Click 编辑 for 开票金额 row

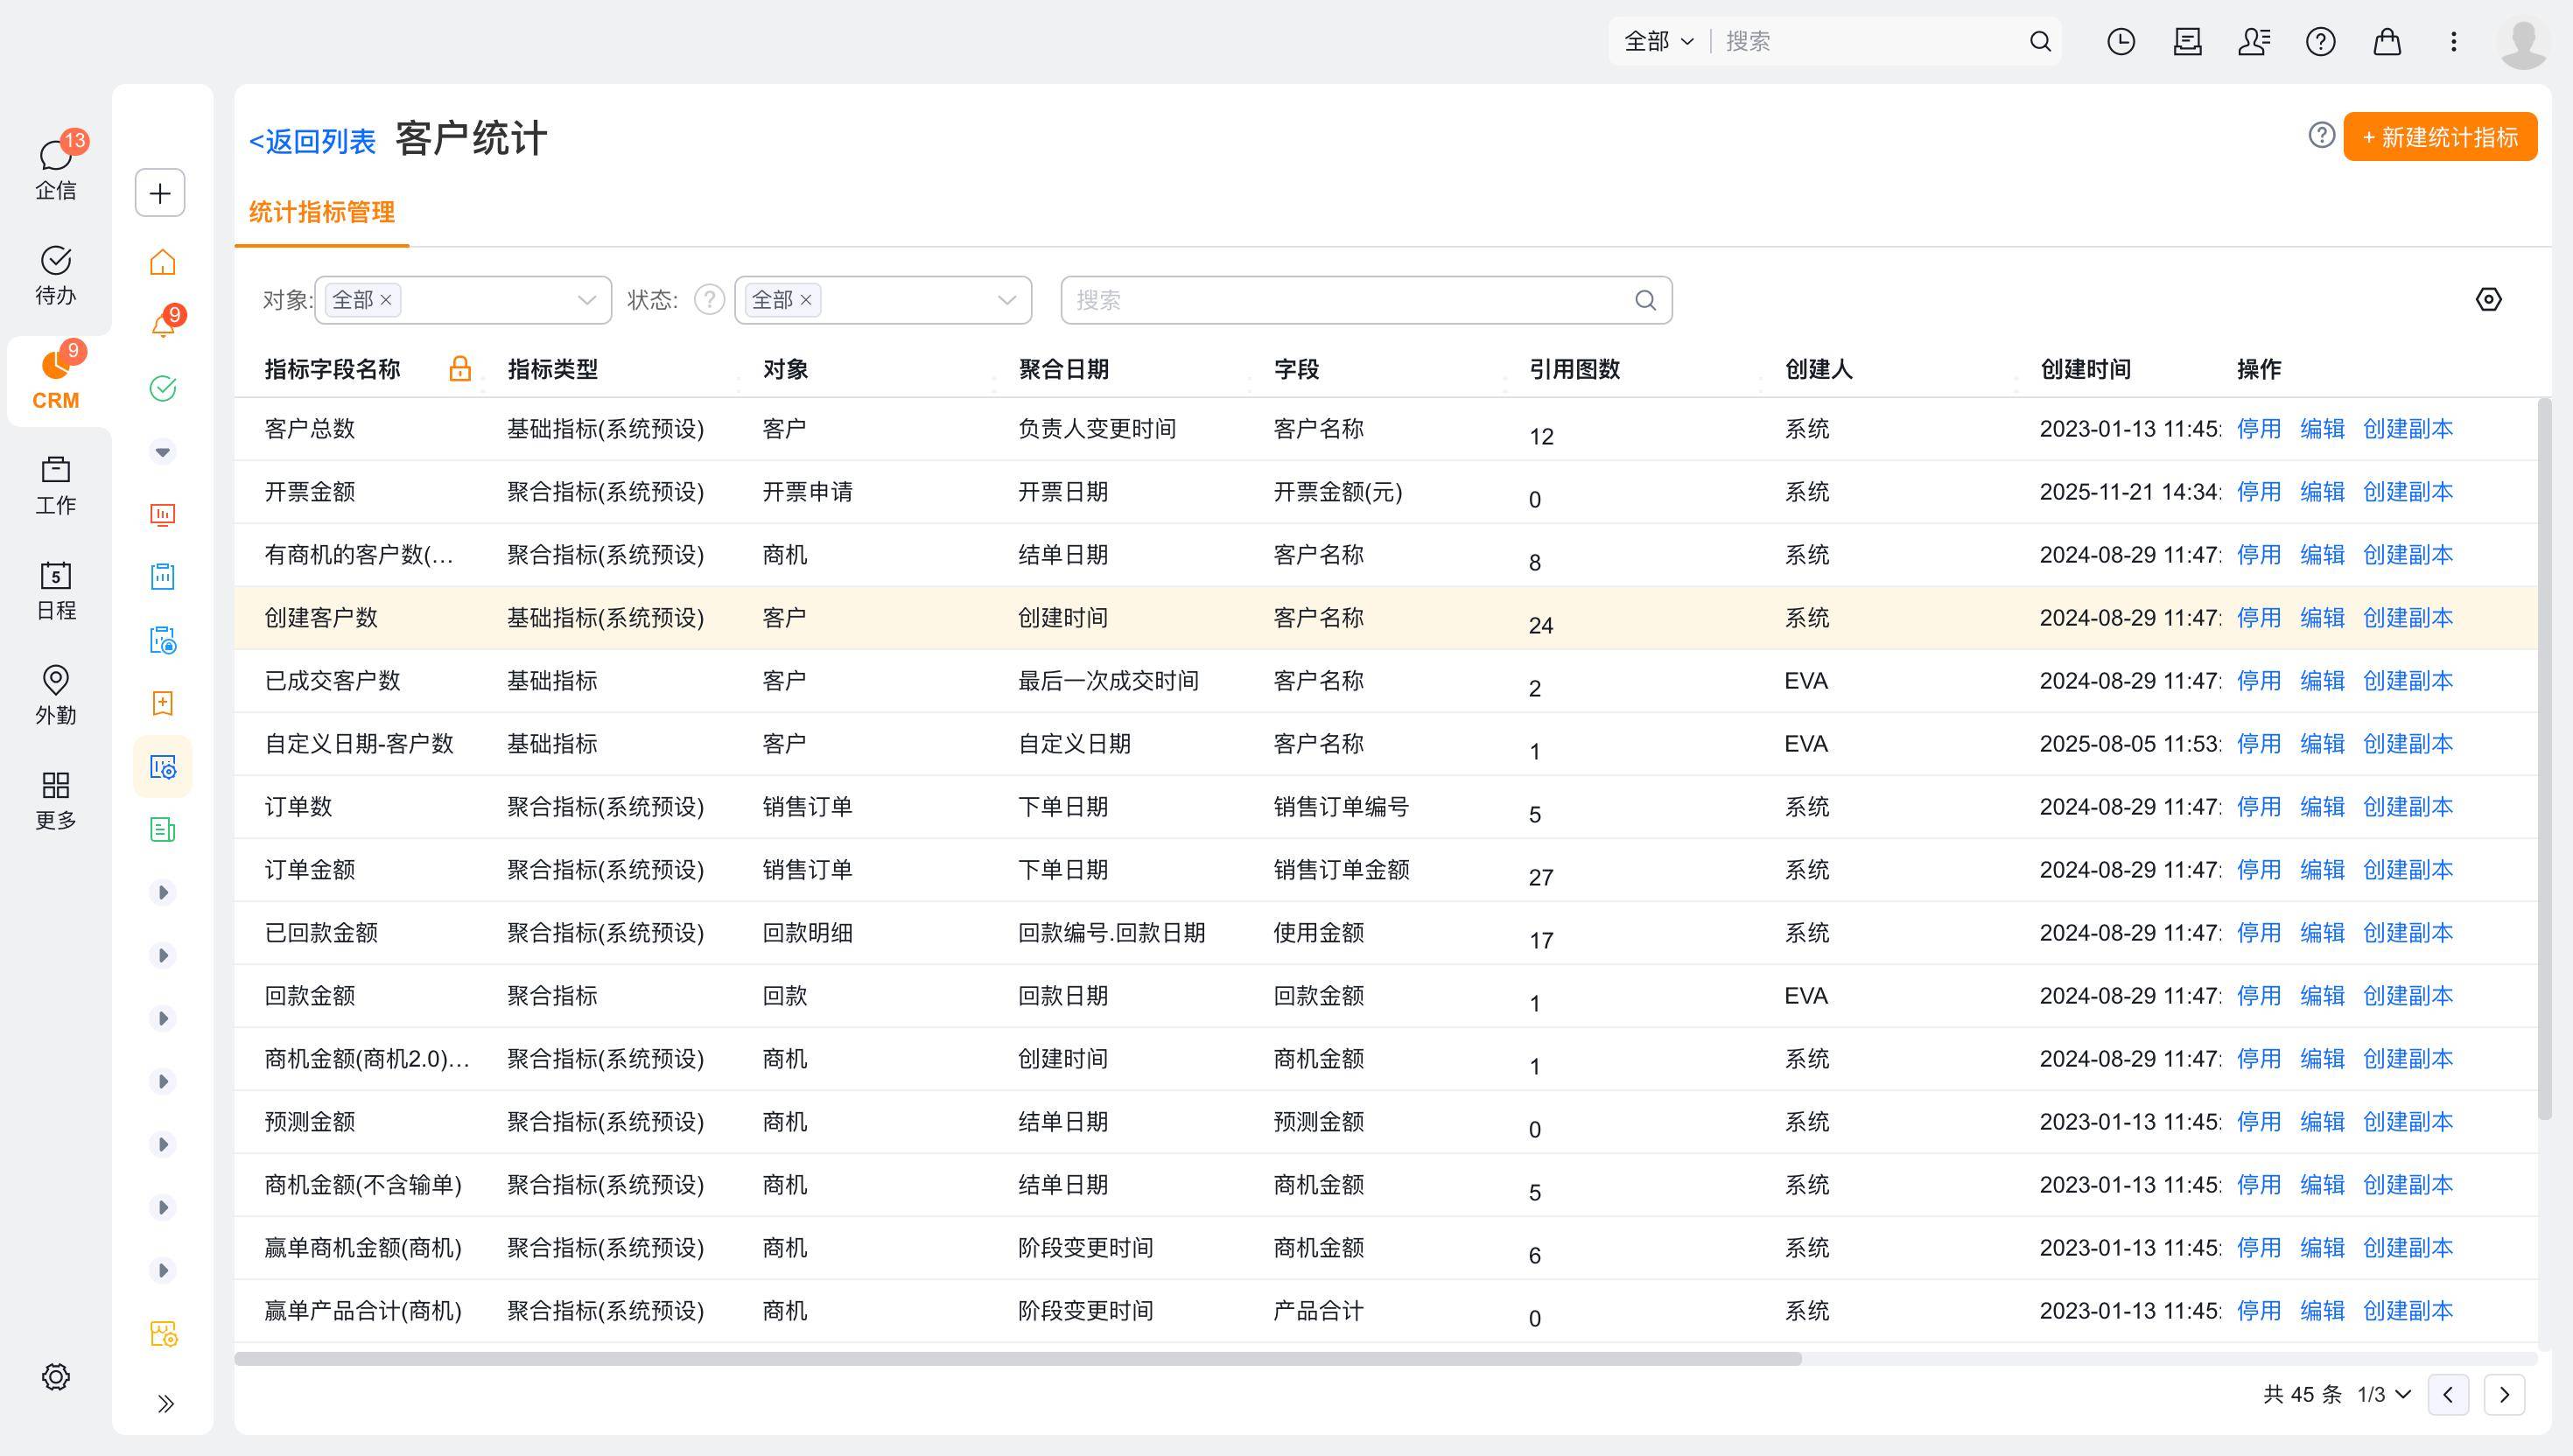[x=2322, y=492]
